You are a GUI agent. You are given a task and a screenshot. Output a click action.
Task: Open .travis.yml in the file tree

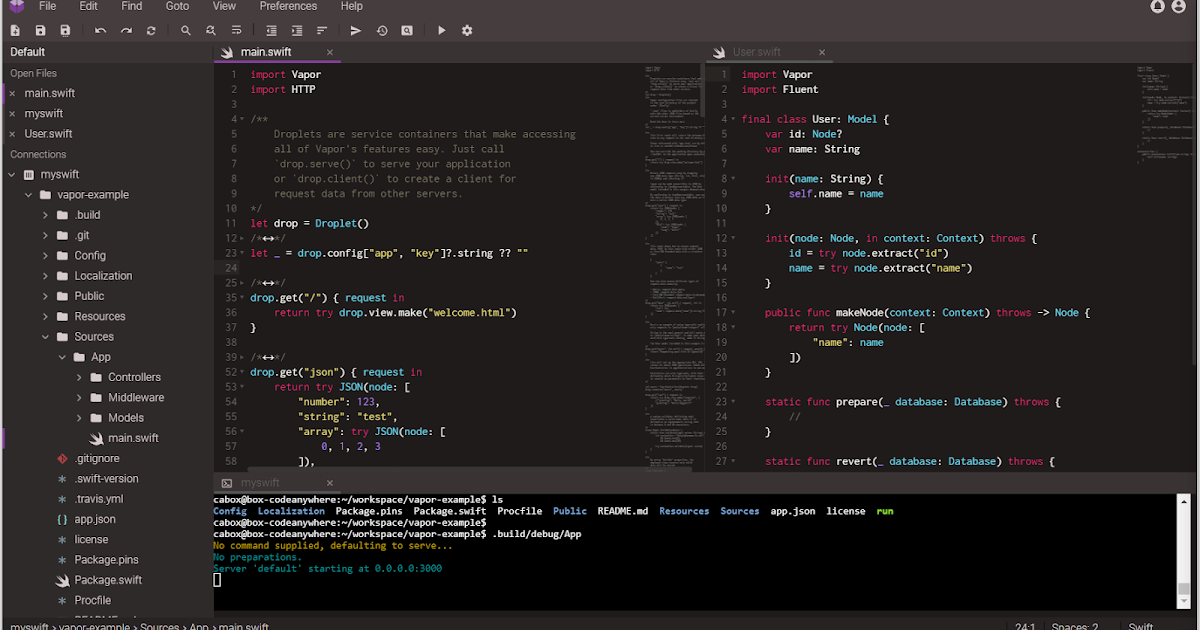point(99,499)
